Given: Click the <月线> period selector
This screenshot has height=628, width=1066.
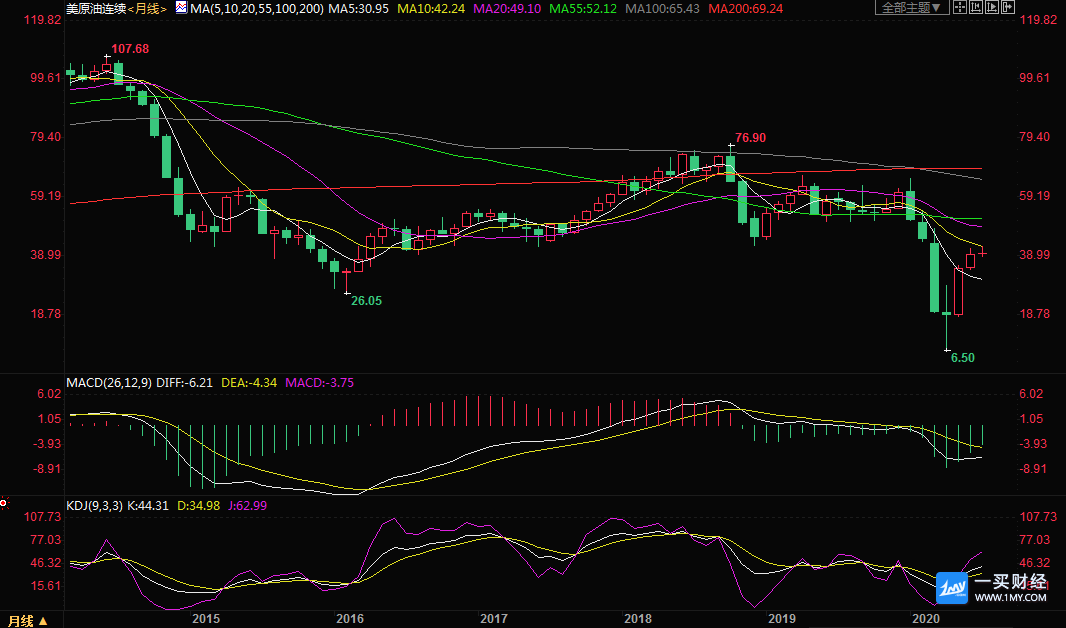Looking at the screenshot, I should 147,9.
